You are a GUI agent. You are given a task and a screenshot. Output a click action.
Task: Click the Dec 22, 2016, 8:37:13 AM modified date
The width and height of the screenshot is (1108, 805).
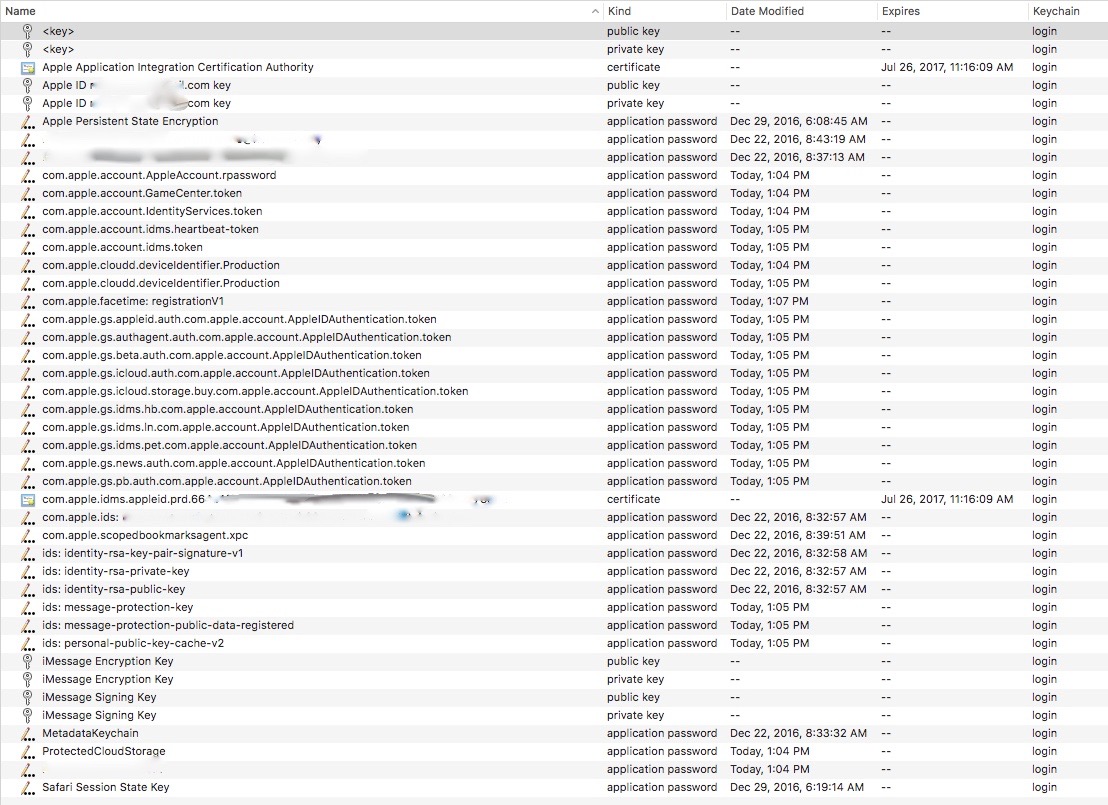797,158
